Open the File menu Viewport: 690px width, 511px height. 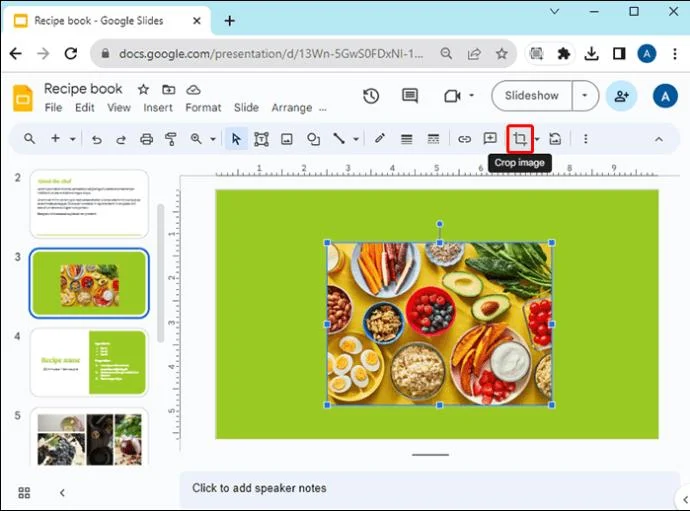click(x=53, y=108)
